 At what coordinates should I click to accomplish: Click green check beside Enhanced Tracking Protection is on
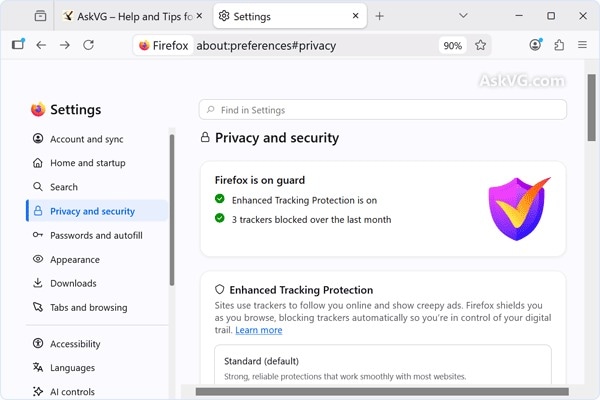tap(220, 199)
